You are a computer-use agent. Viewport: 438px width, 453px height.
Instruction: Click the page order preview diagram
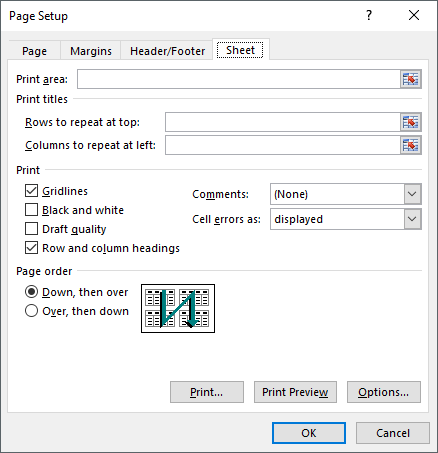pyautogui.click(x=178, y=308)
